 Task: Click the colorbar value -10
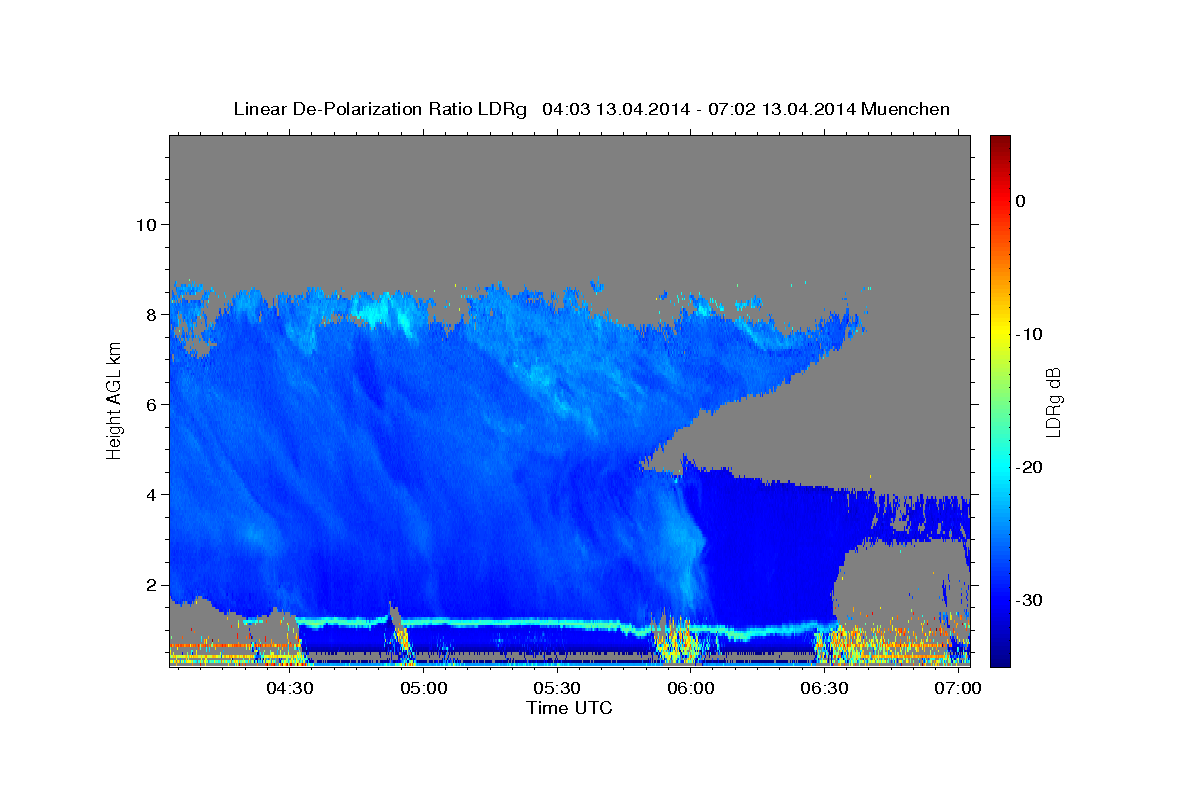pos(1031,334)
